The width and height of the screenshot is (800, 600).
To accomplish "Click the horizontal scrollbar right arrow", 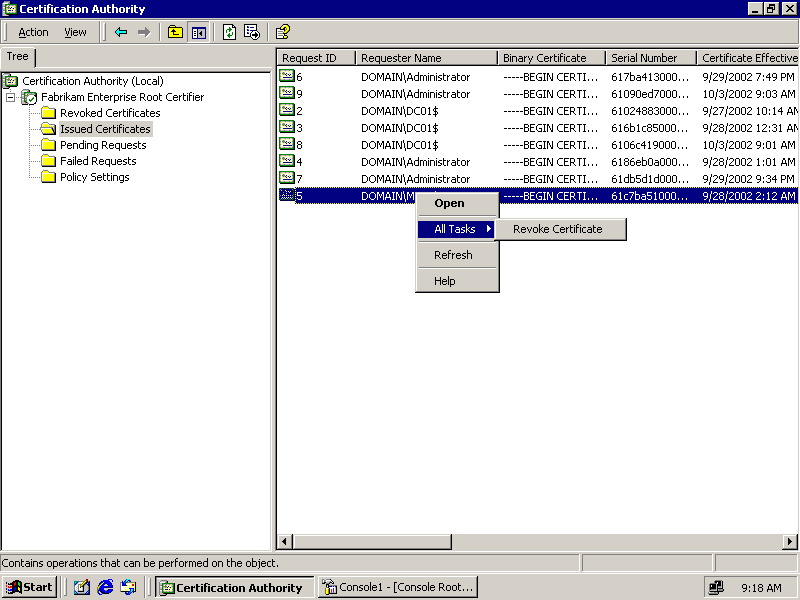I will click(x=790, y=542).
